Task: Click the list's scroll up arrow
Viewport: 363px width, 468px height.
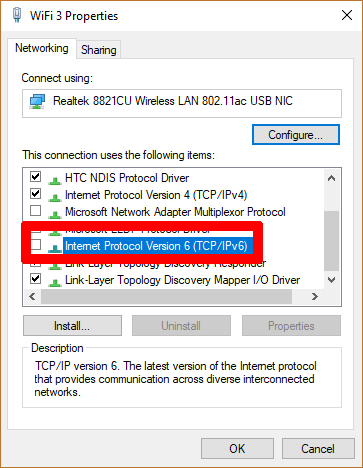Action: coord(331,178)
